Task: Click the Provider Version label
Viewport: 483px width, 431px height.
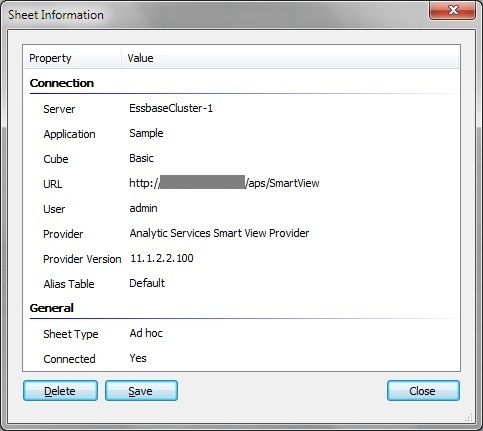Action: pyautogui.click(x=82, y=259)
